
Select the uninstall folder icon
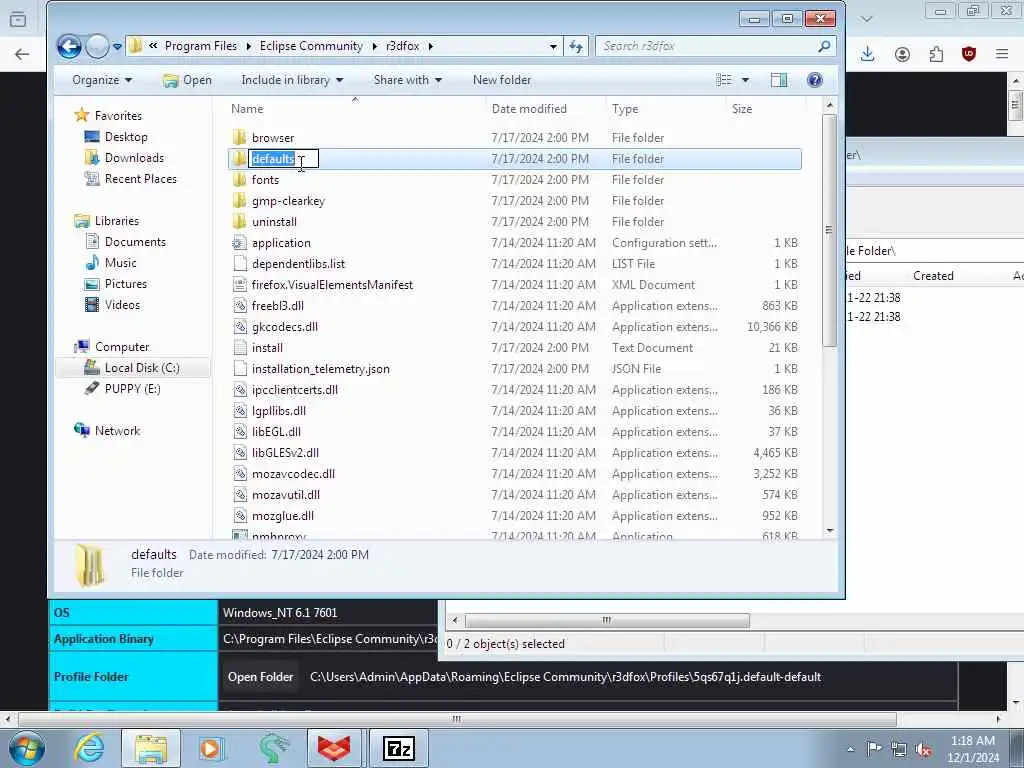click(x=240, y=221)
